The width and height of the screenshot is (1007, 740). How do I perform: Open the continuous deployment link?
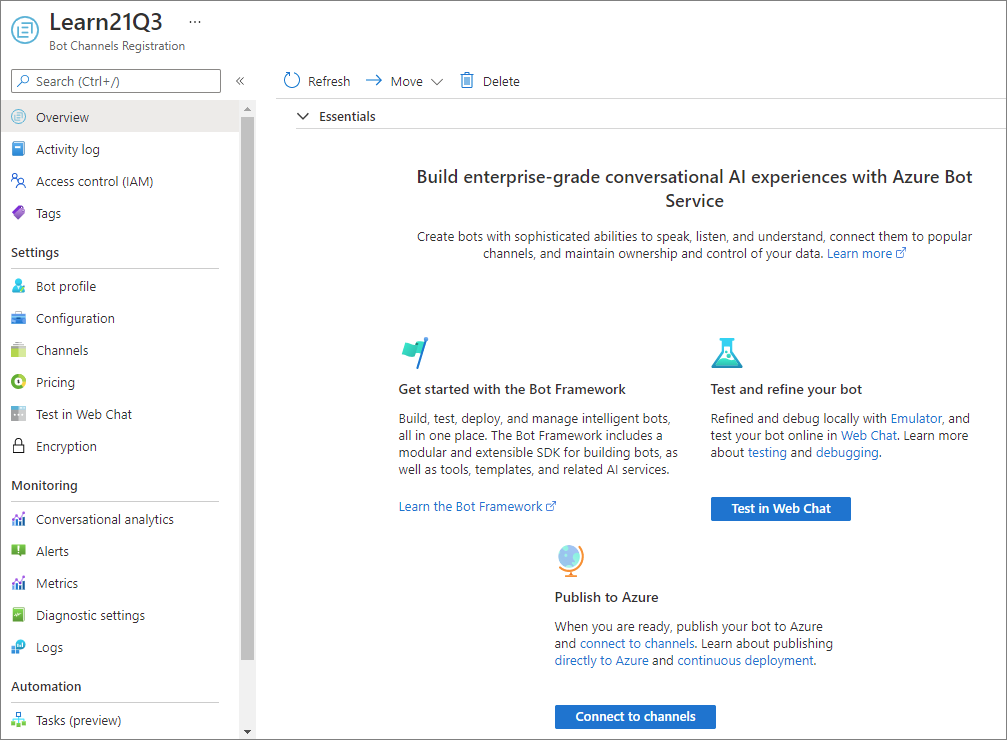pyautogui.click(x=746, y=660)
